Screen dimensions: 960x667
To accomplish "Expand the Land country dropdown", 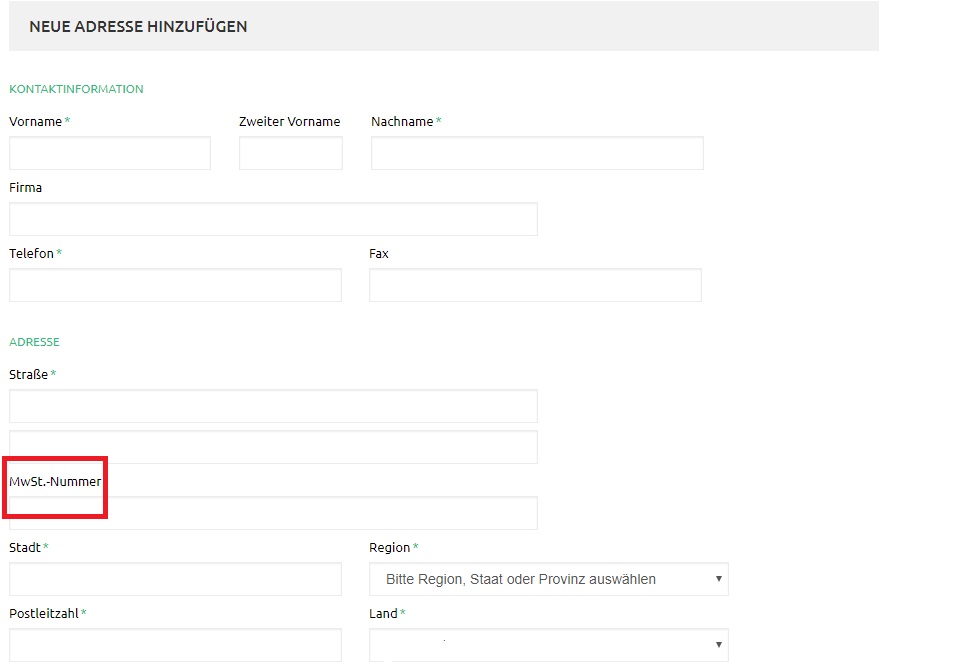I will coord(548,645).
